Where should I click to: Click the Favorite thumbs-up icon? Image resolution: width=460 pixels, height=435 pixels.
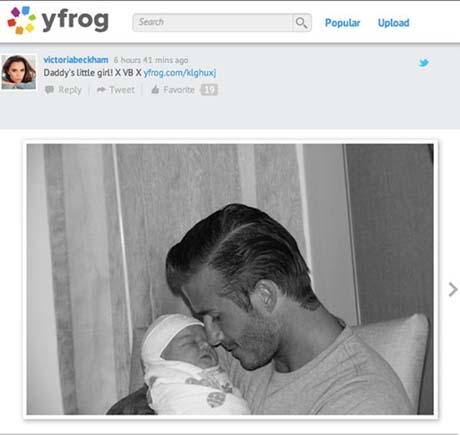155,89
